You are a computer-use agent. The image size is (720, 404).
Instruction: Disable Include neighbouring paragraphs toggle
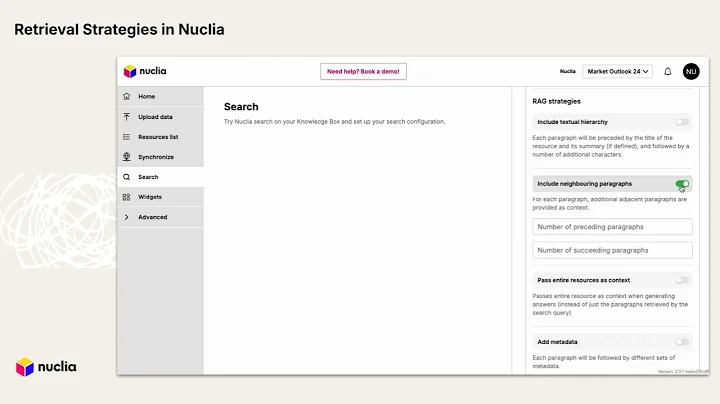point(682,184)
